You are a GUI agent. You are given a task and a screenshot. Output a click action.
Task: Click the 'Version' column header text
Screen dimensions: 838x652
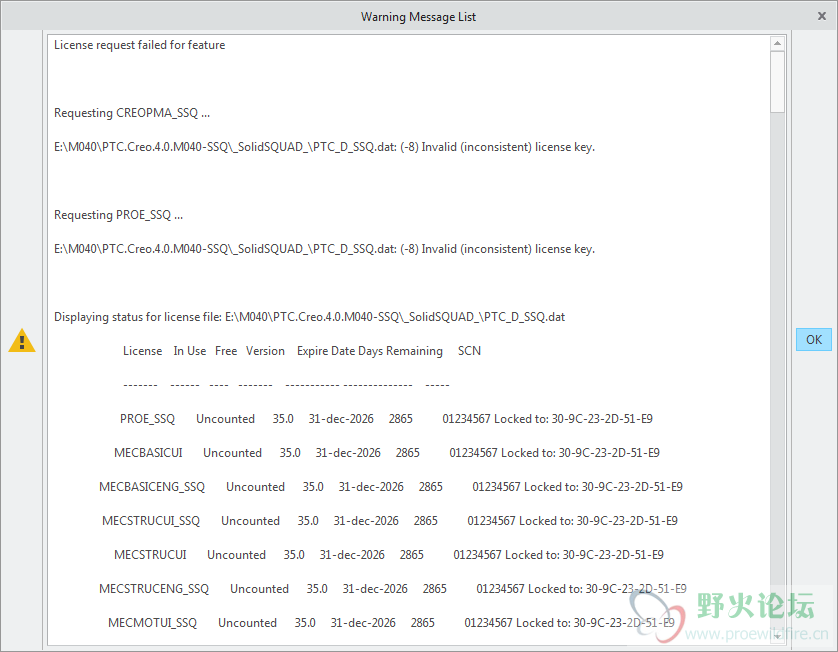[265, 351]
